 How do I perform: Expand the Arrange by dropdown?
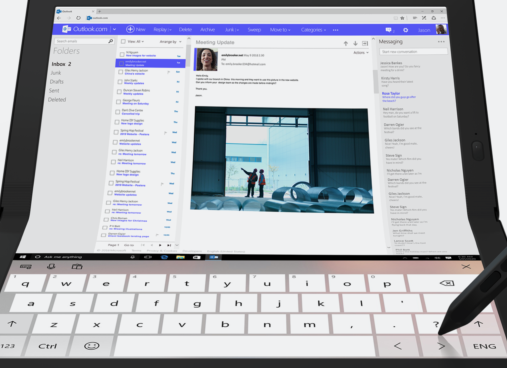click(170, 42)
